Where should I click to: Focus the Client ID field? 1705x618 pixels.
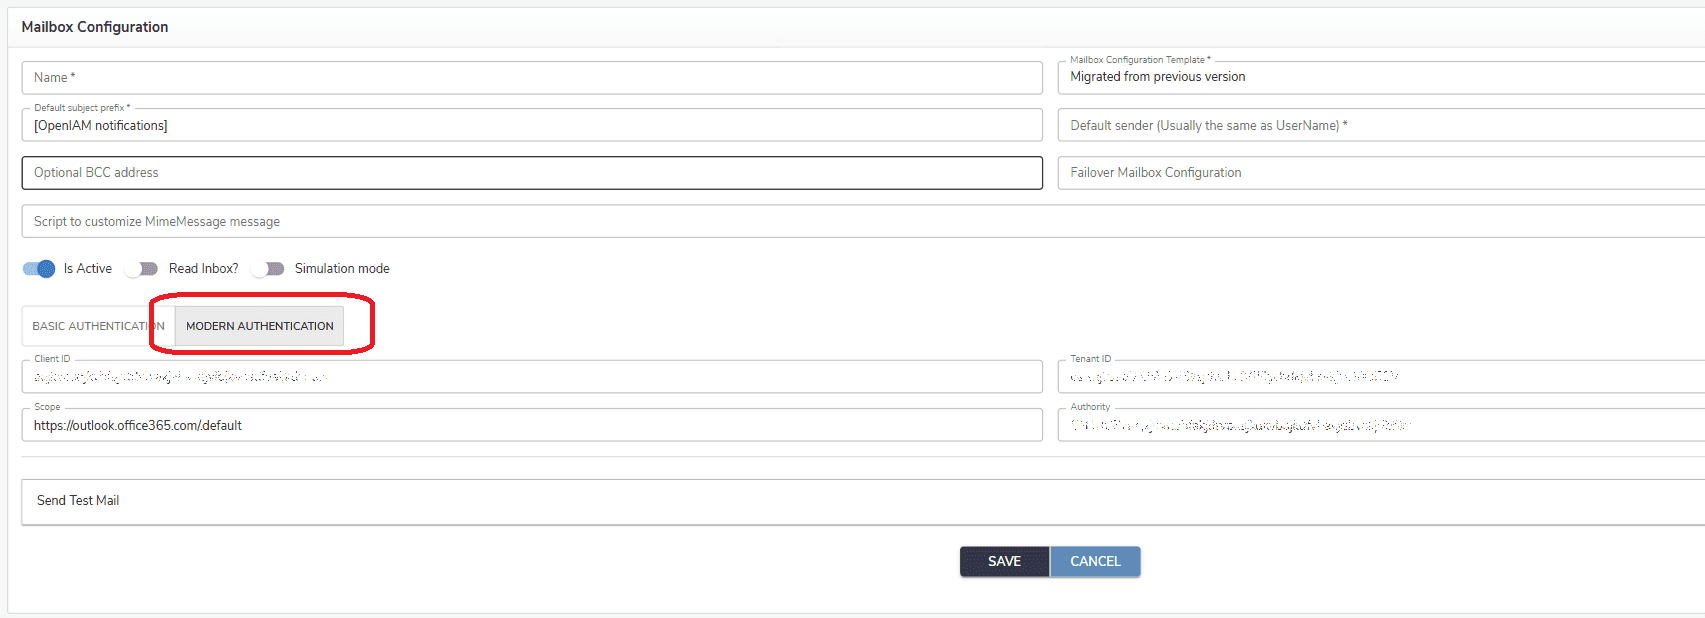(530, 377)
